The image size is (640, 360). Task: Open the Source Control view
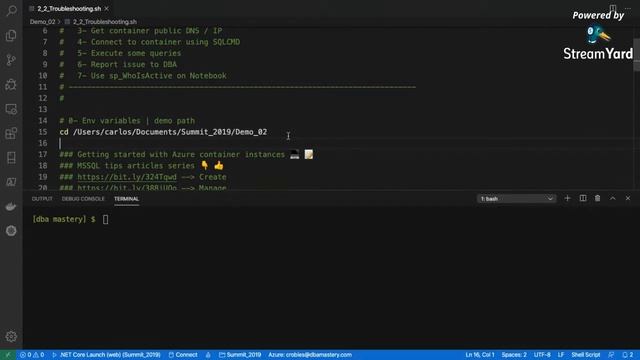click(11, 60)
